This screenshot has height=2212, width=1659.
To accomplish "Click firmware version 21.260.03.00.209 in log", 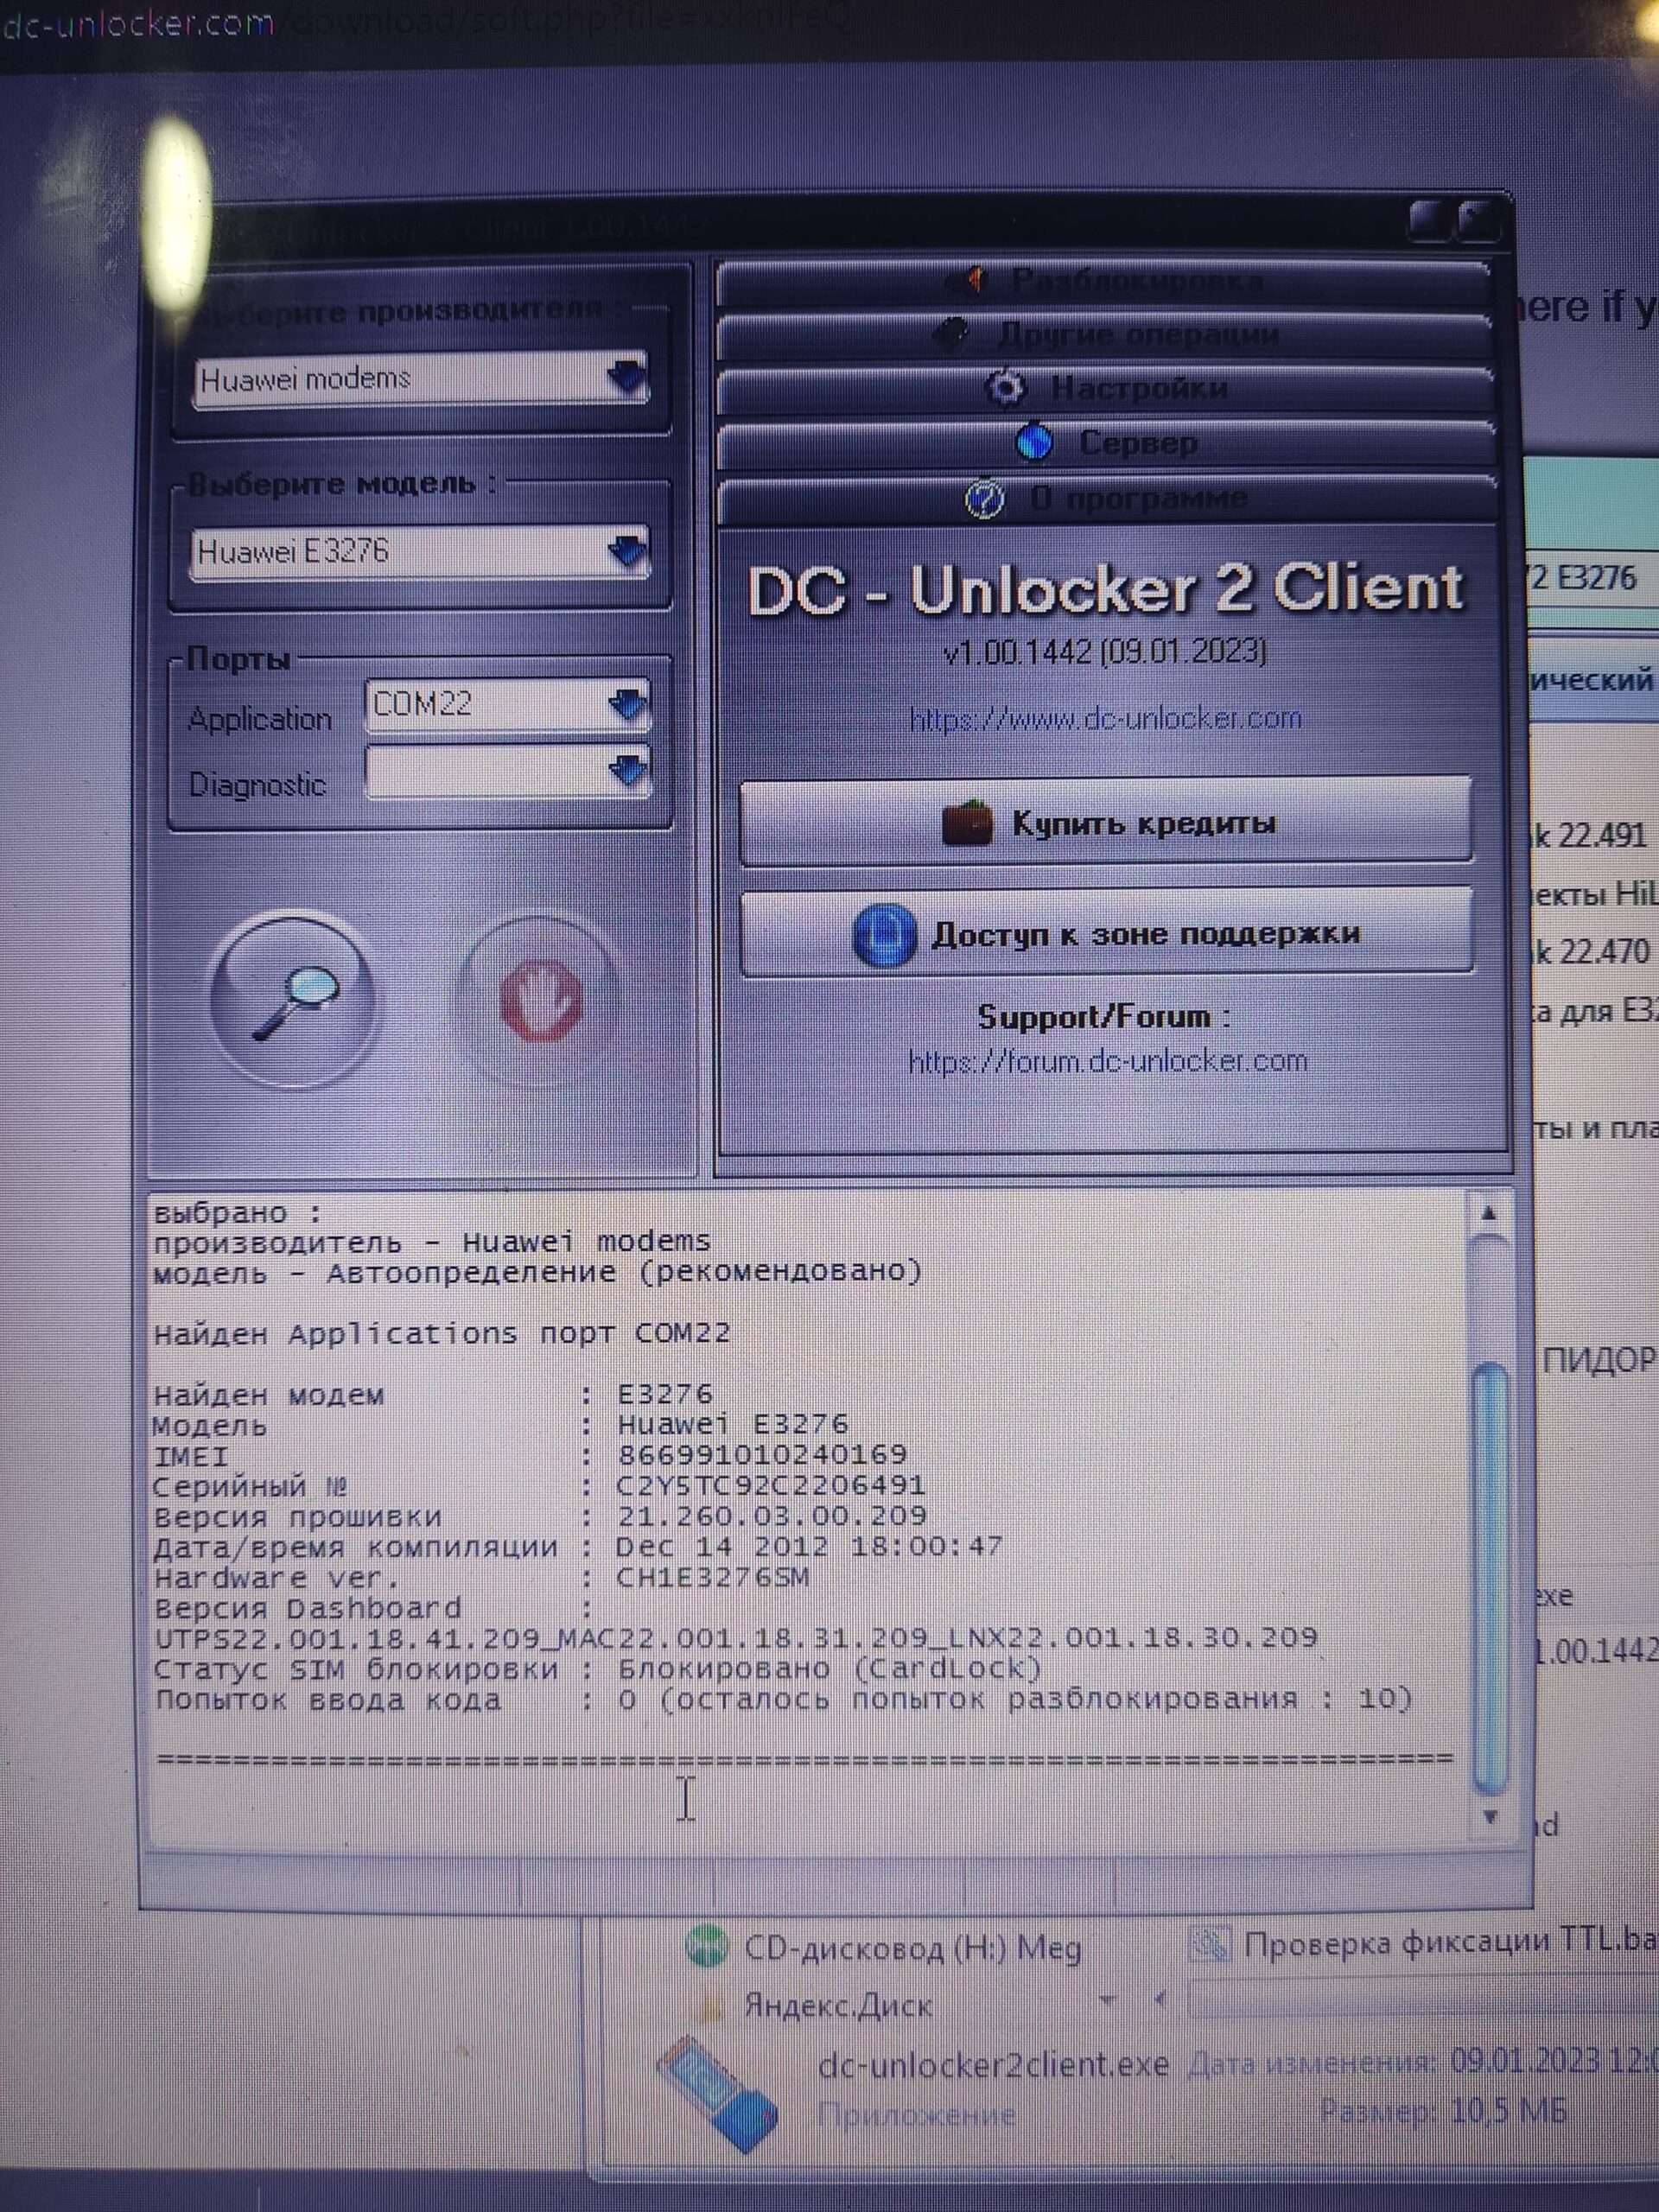I will (772, 1516).
